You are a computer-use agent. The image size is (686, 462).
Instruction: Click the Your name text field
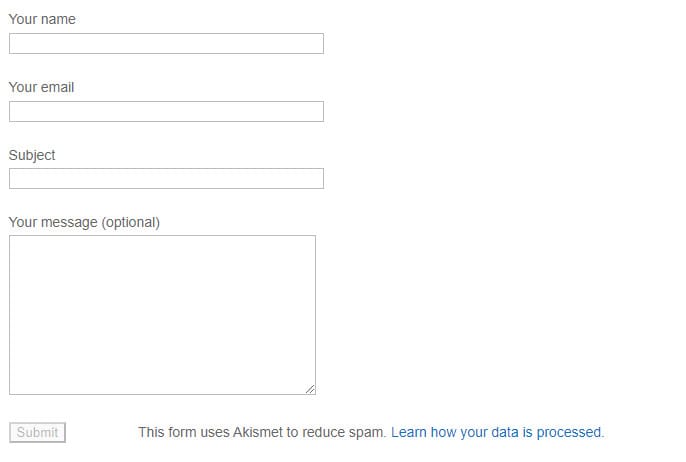166,43
